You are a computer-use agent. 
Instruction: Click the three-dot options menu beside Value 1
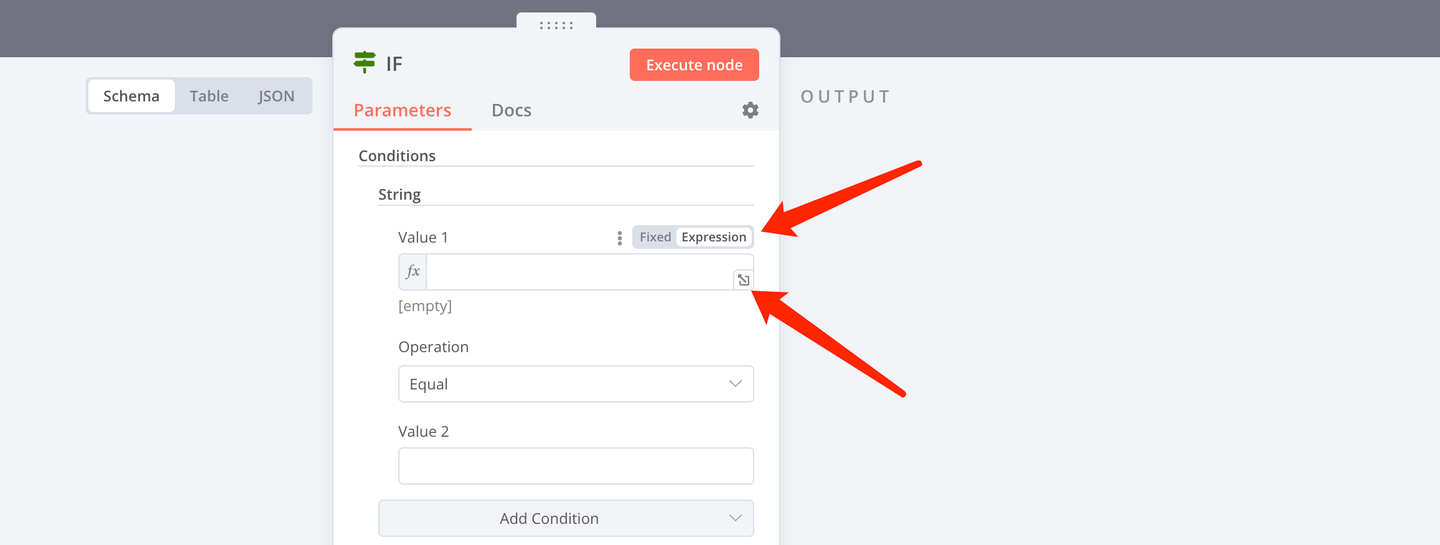(x=620, y=238)
